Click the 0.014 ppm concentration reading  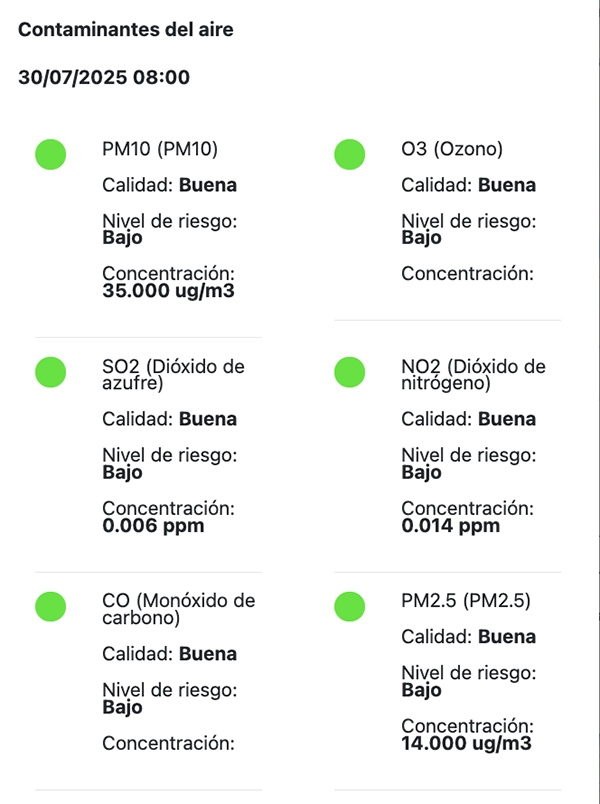click(x=450, y=526)
